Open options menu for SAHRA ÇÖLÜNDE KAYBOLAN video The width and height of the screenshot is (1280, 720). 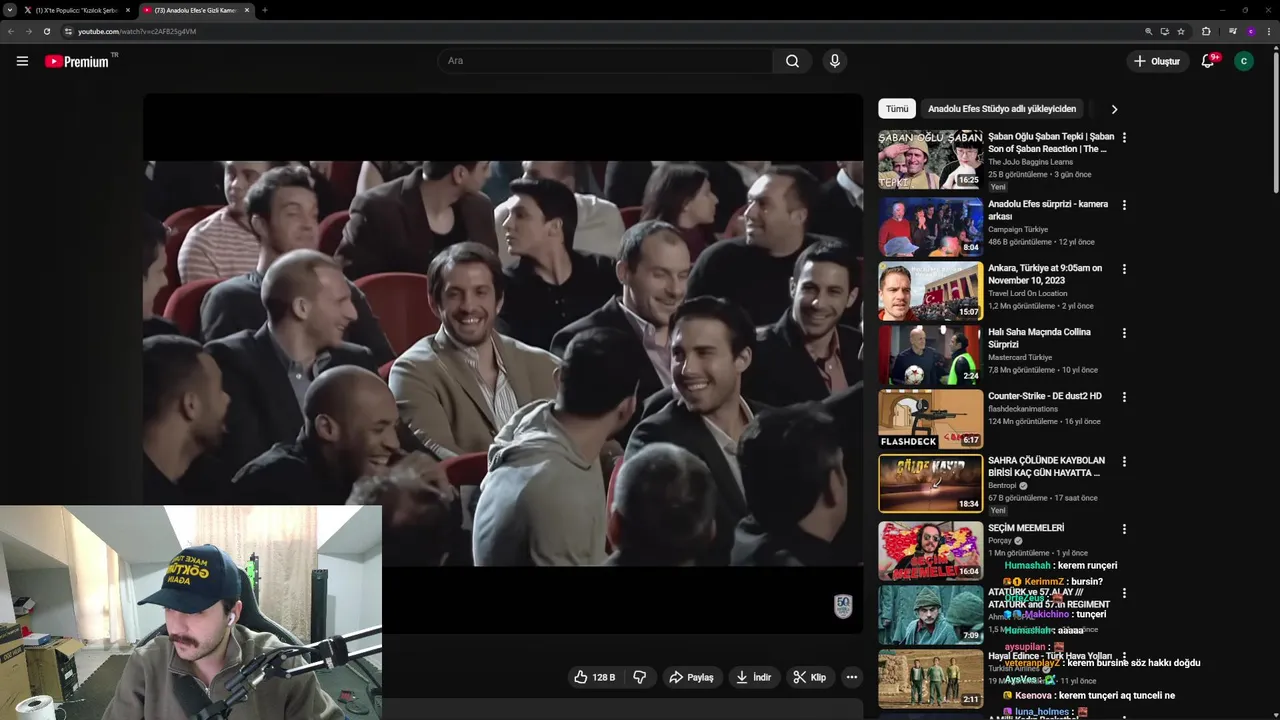[1124, 462]
